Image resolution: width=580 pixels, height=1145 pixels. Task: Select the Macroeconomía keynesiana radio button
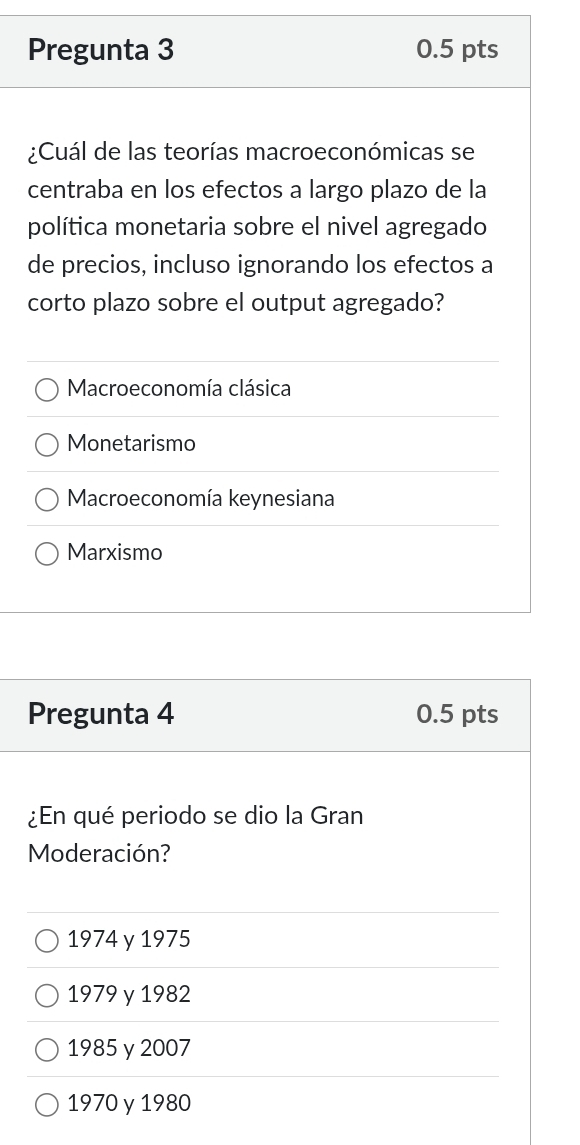(47, 499)
